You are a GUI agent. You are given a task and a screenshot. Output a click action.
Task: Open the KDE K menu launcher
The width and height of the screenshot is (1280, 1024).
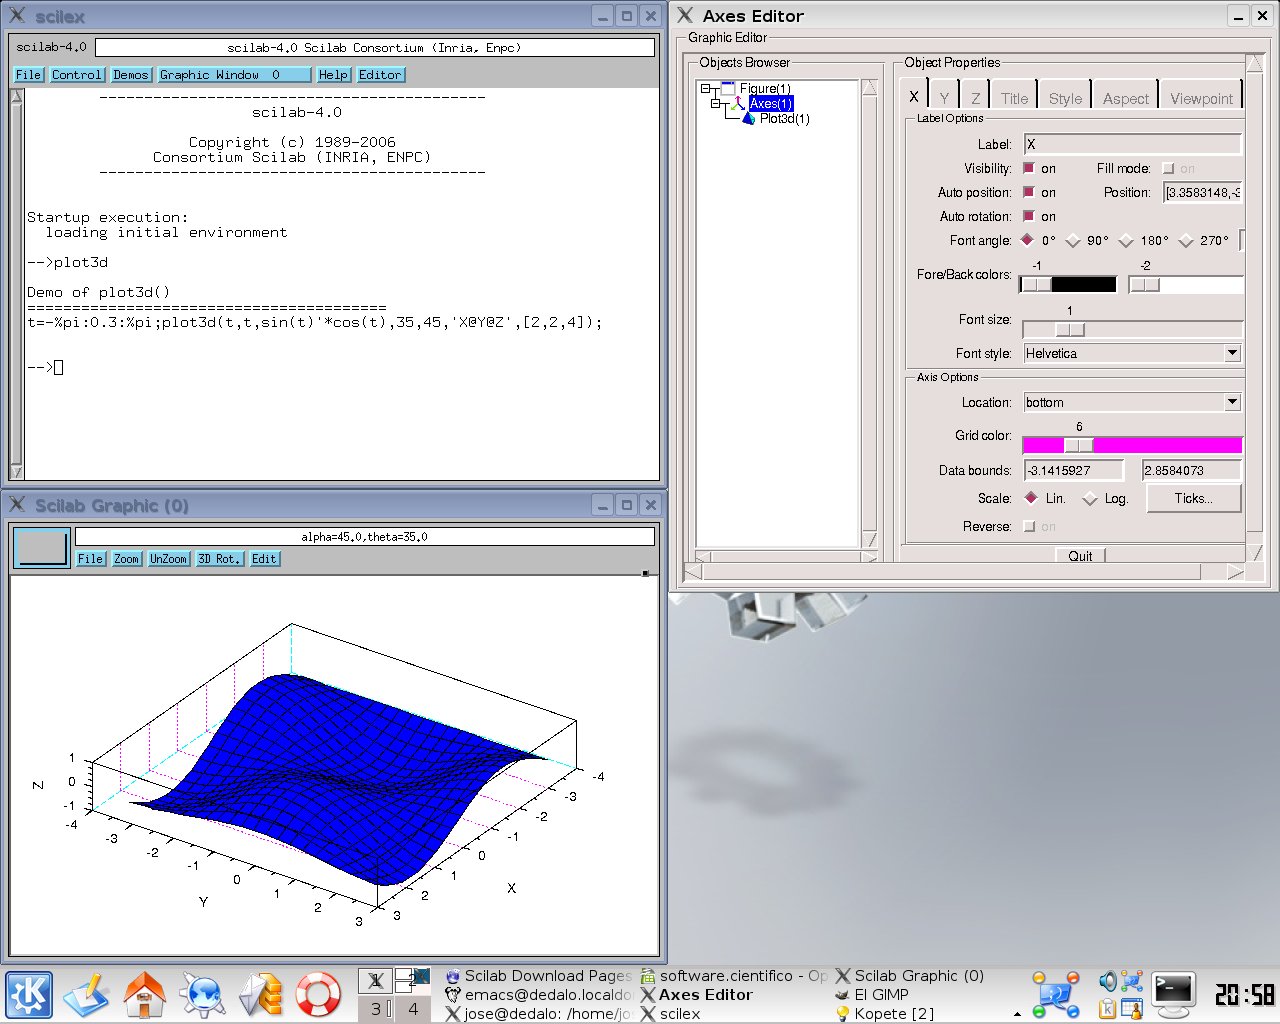click(x=29, y=994)
